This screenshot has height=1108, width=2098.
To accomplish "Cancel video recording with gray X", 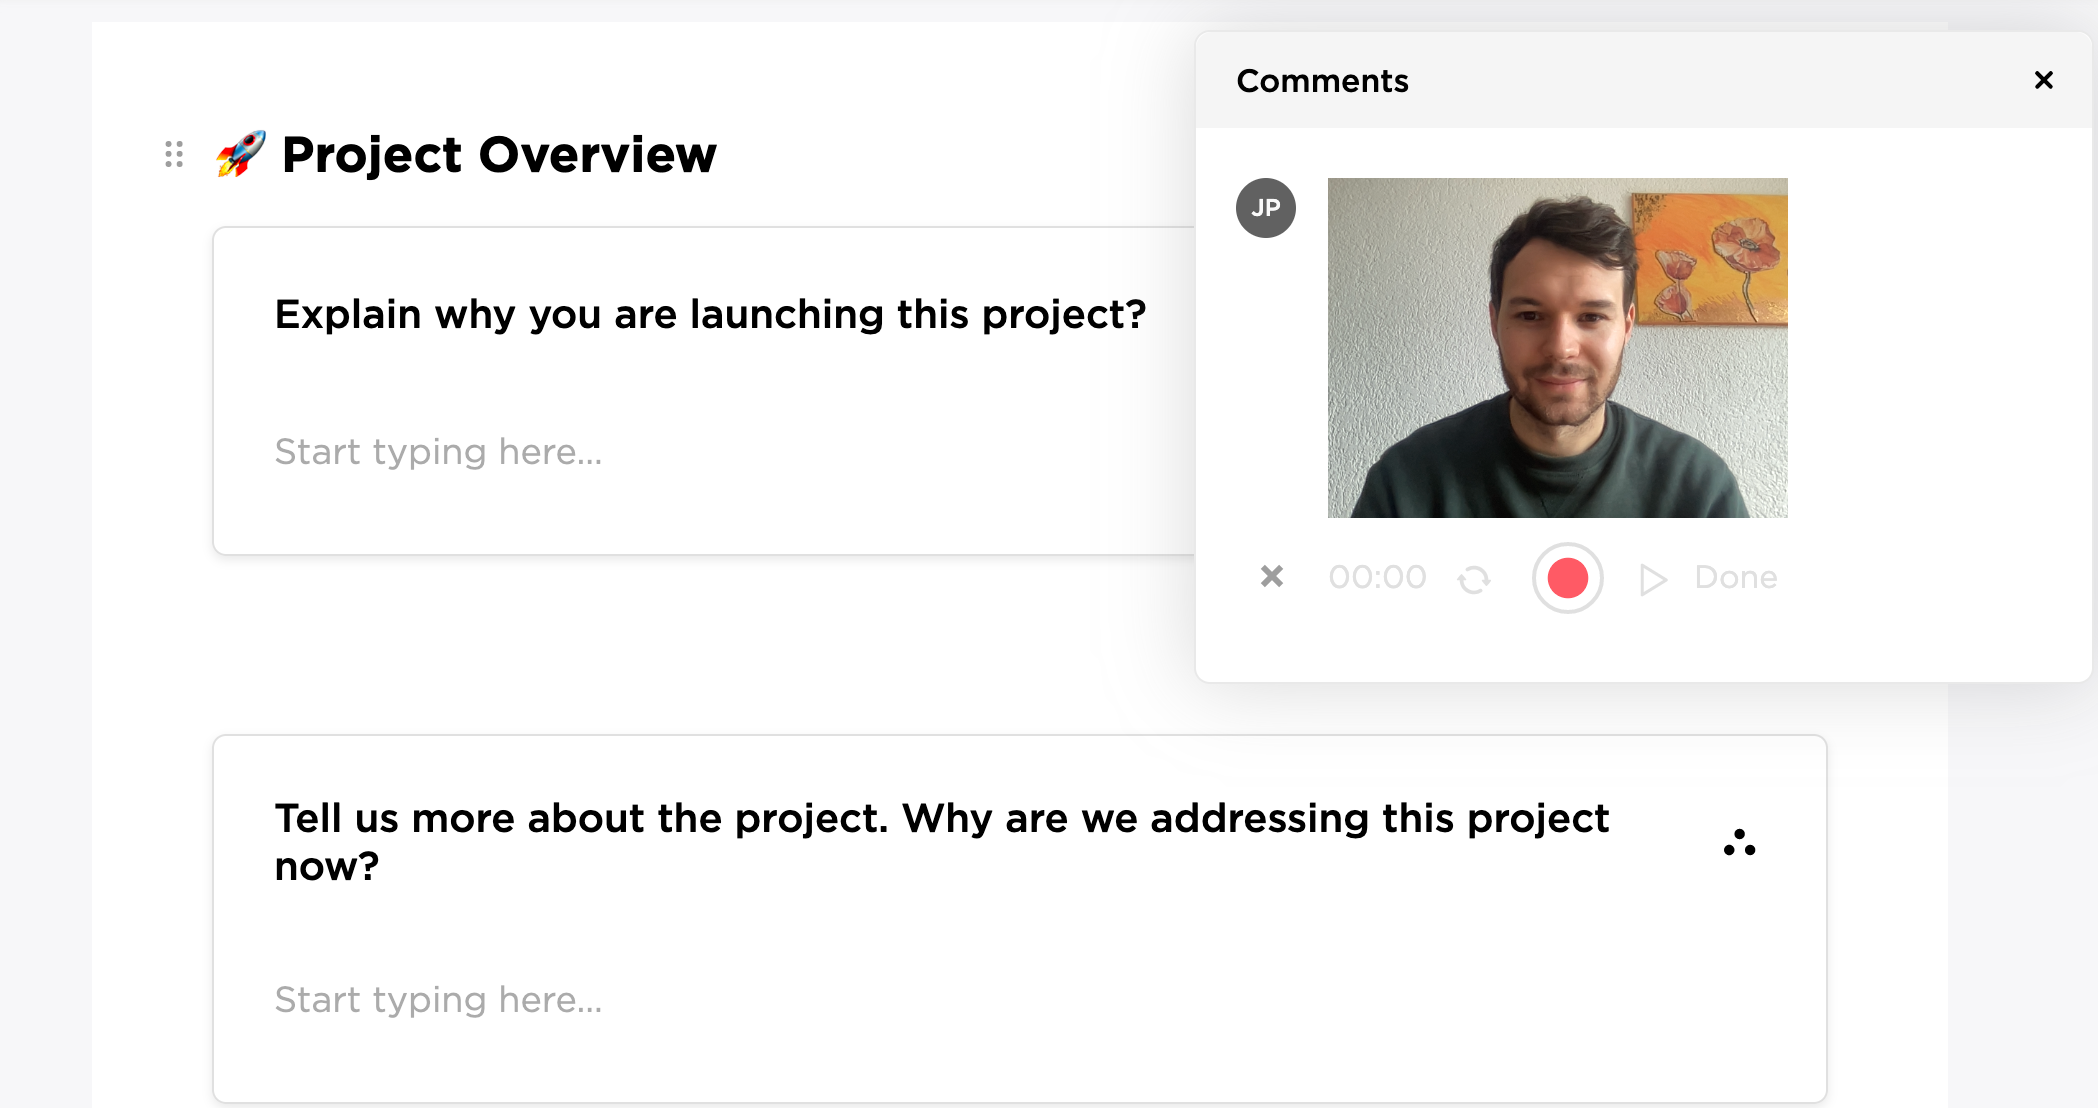I will pos(1271,576).
